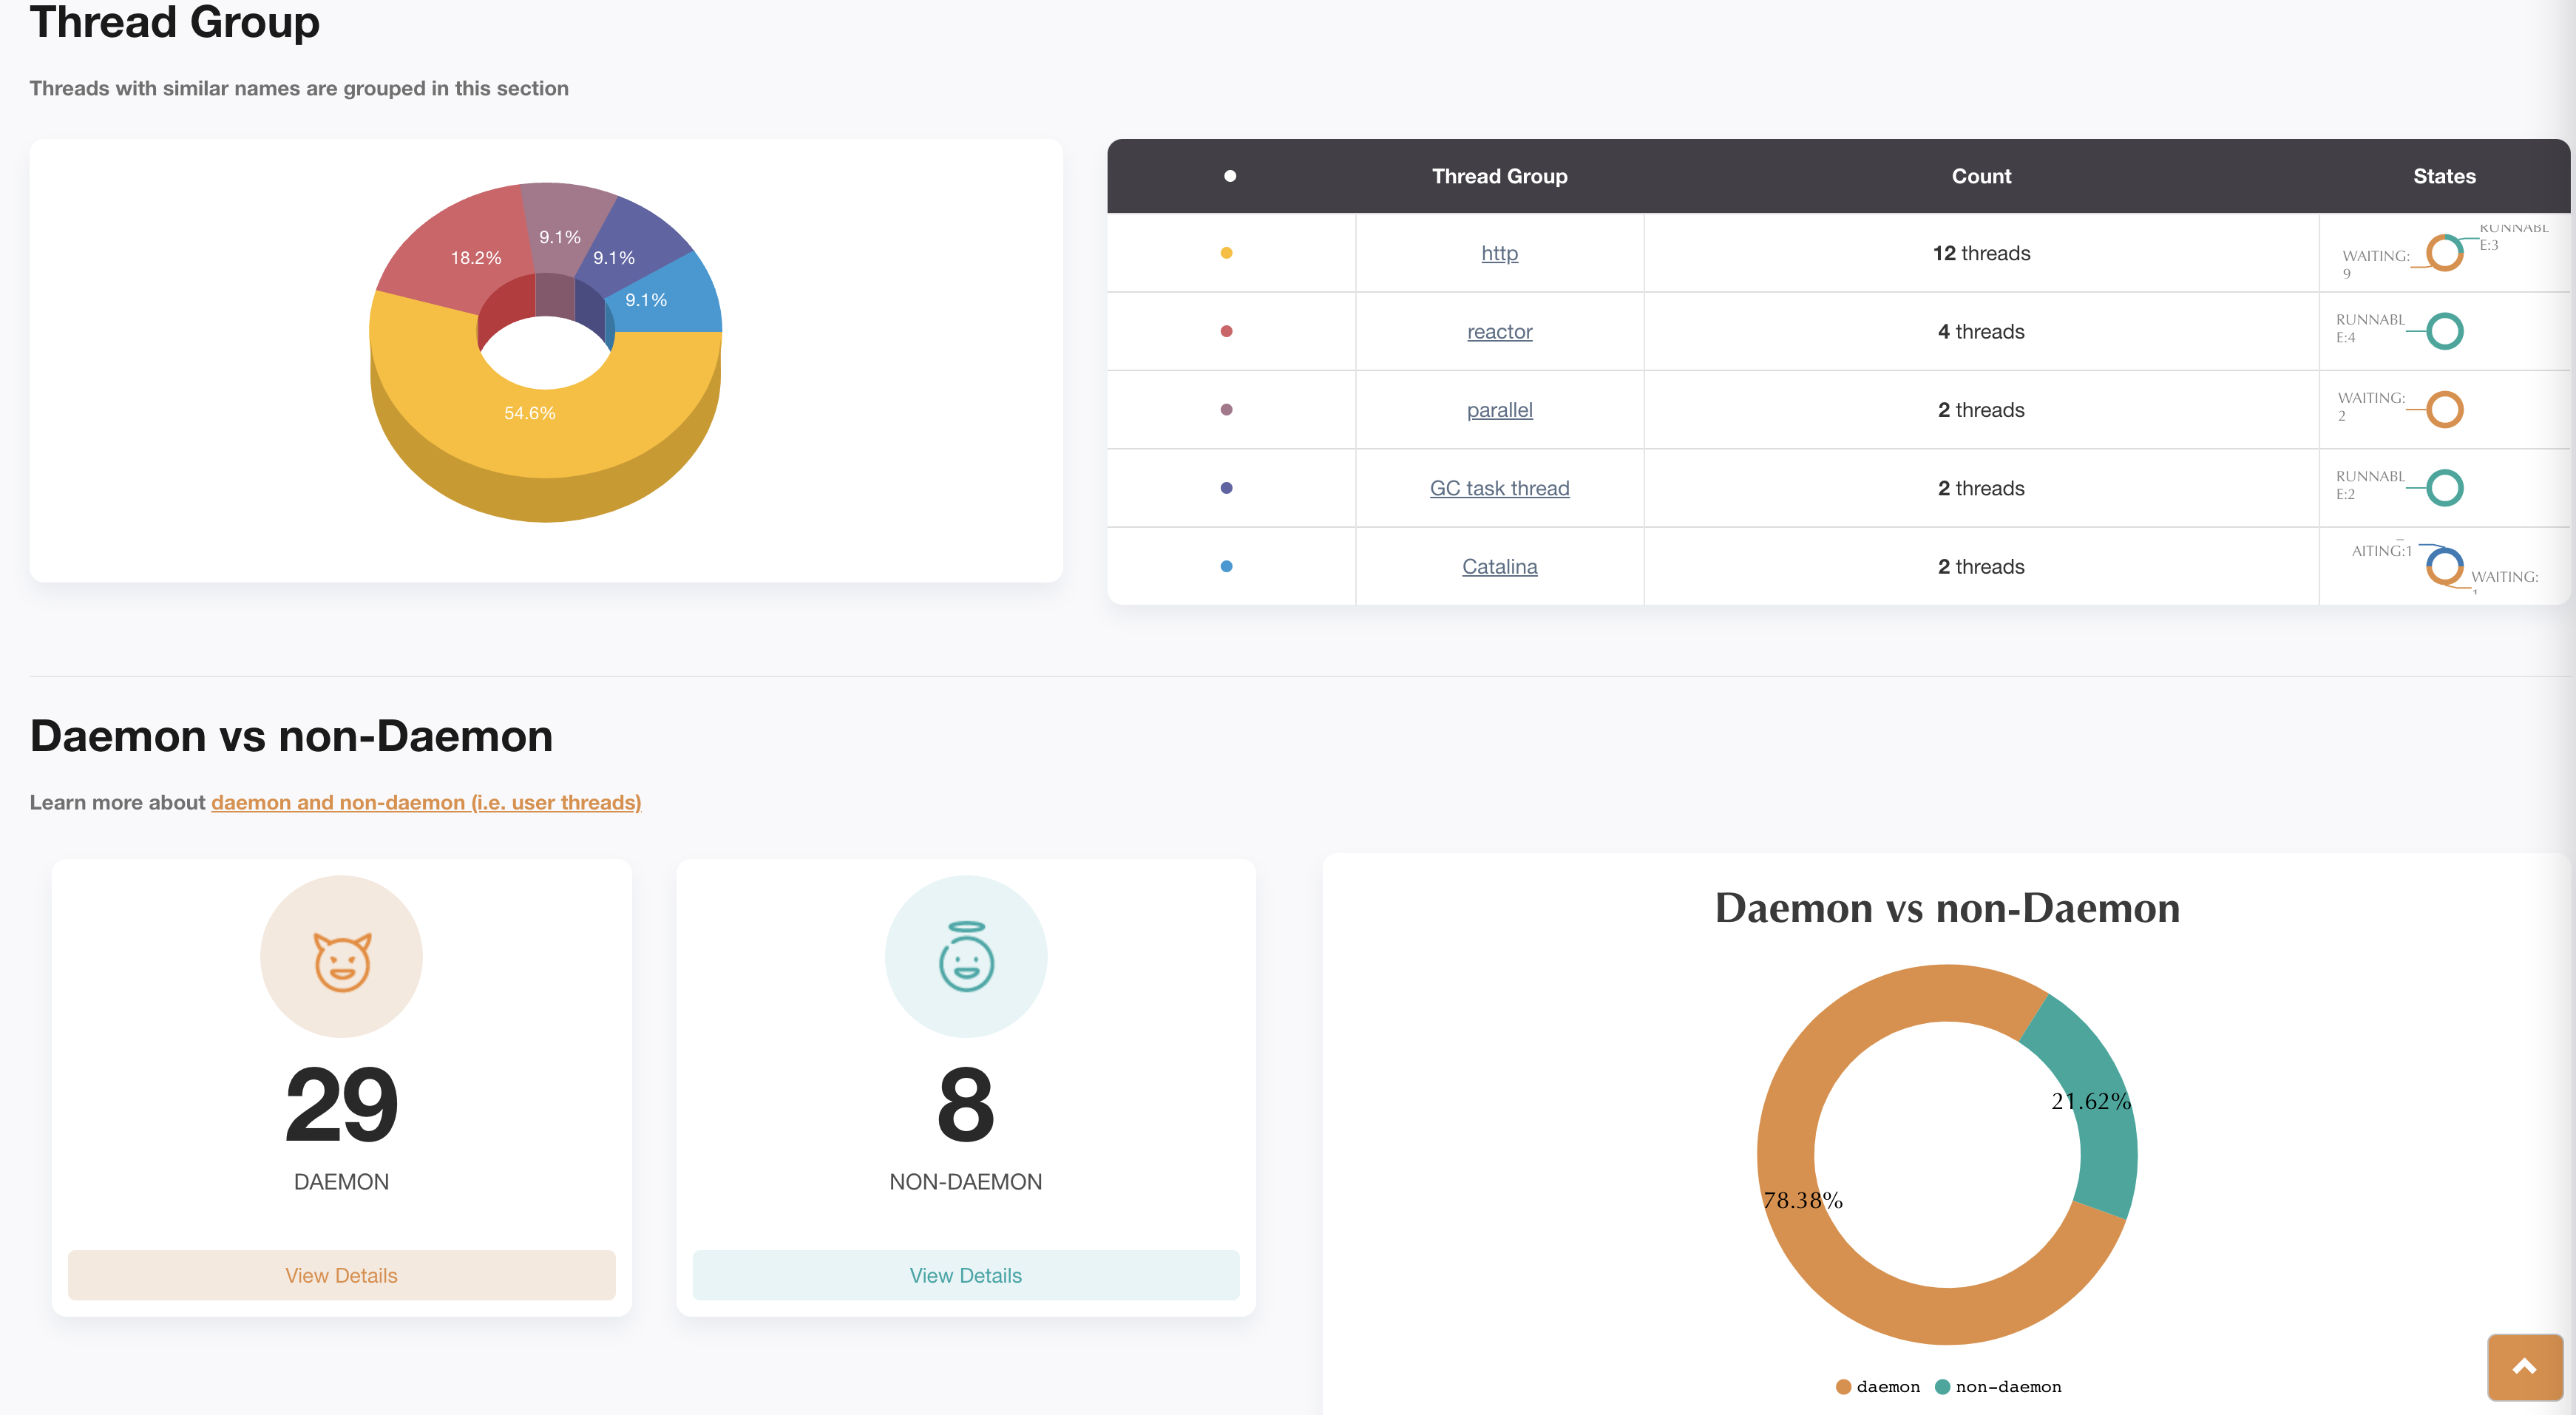Click the http row state donut icon

pyautogui.click(x=2444, y=253)
